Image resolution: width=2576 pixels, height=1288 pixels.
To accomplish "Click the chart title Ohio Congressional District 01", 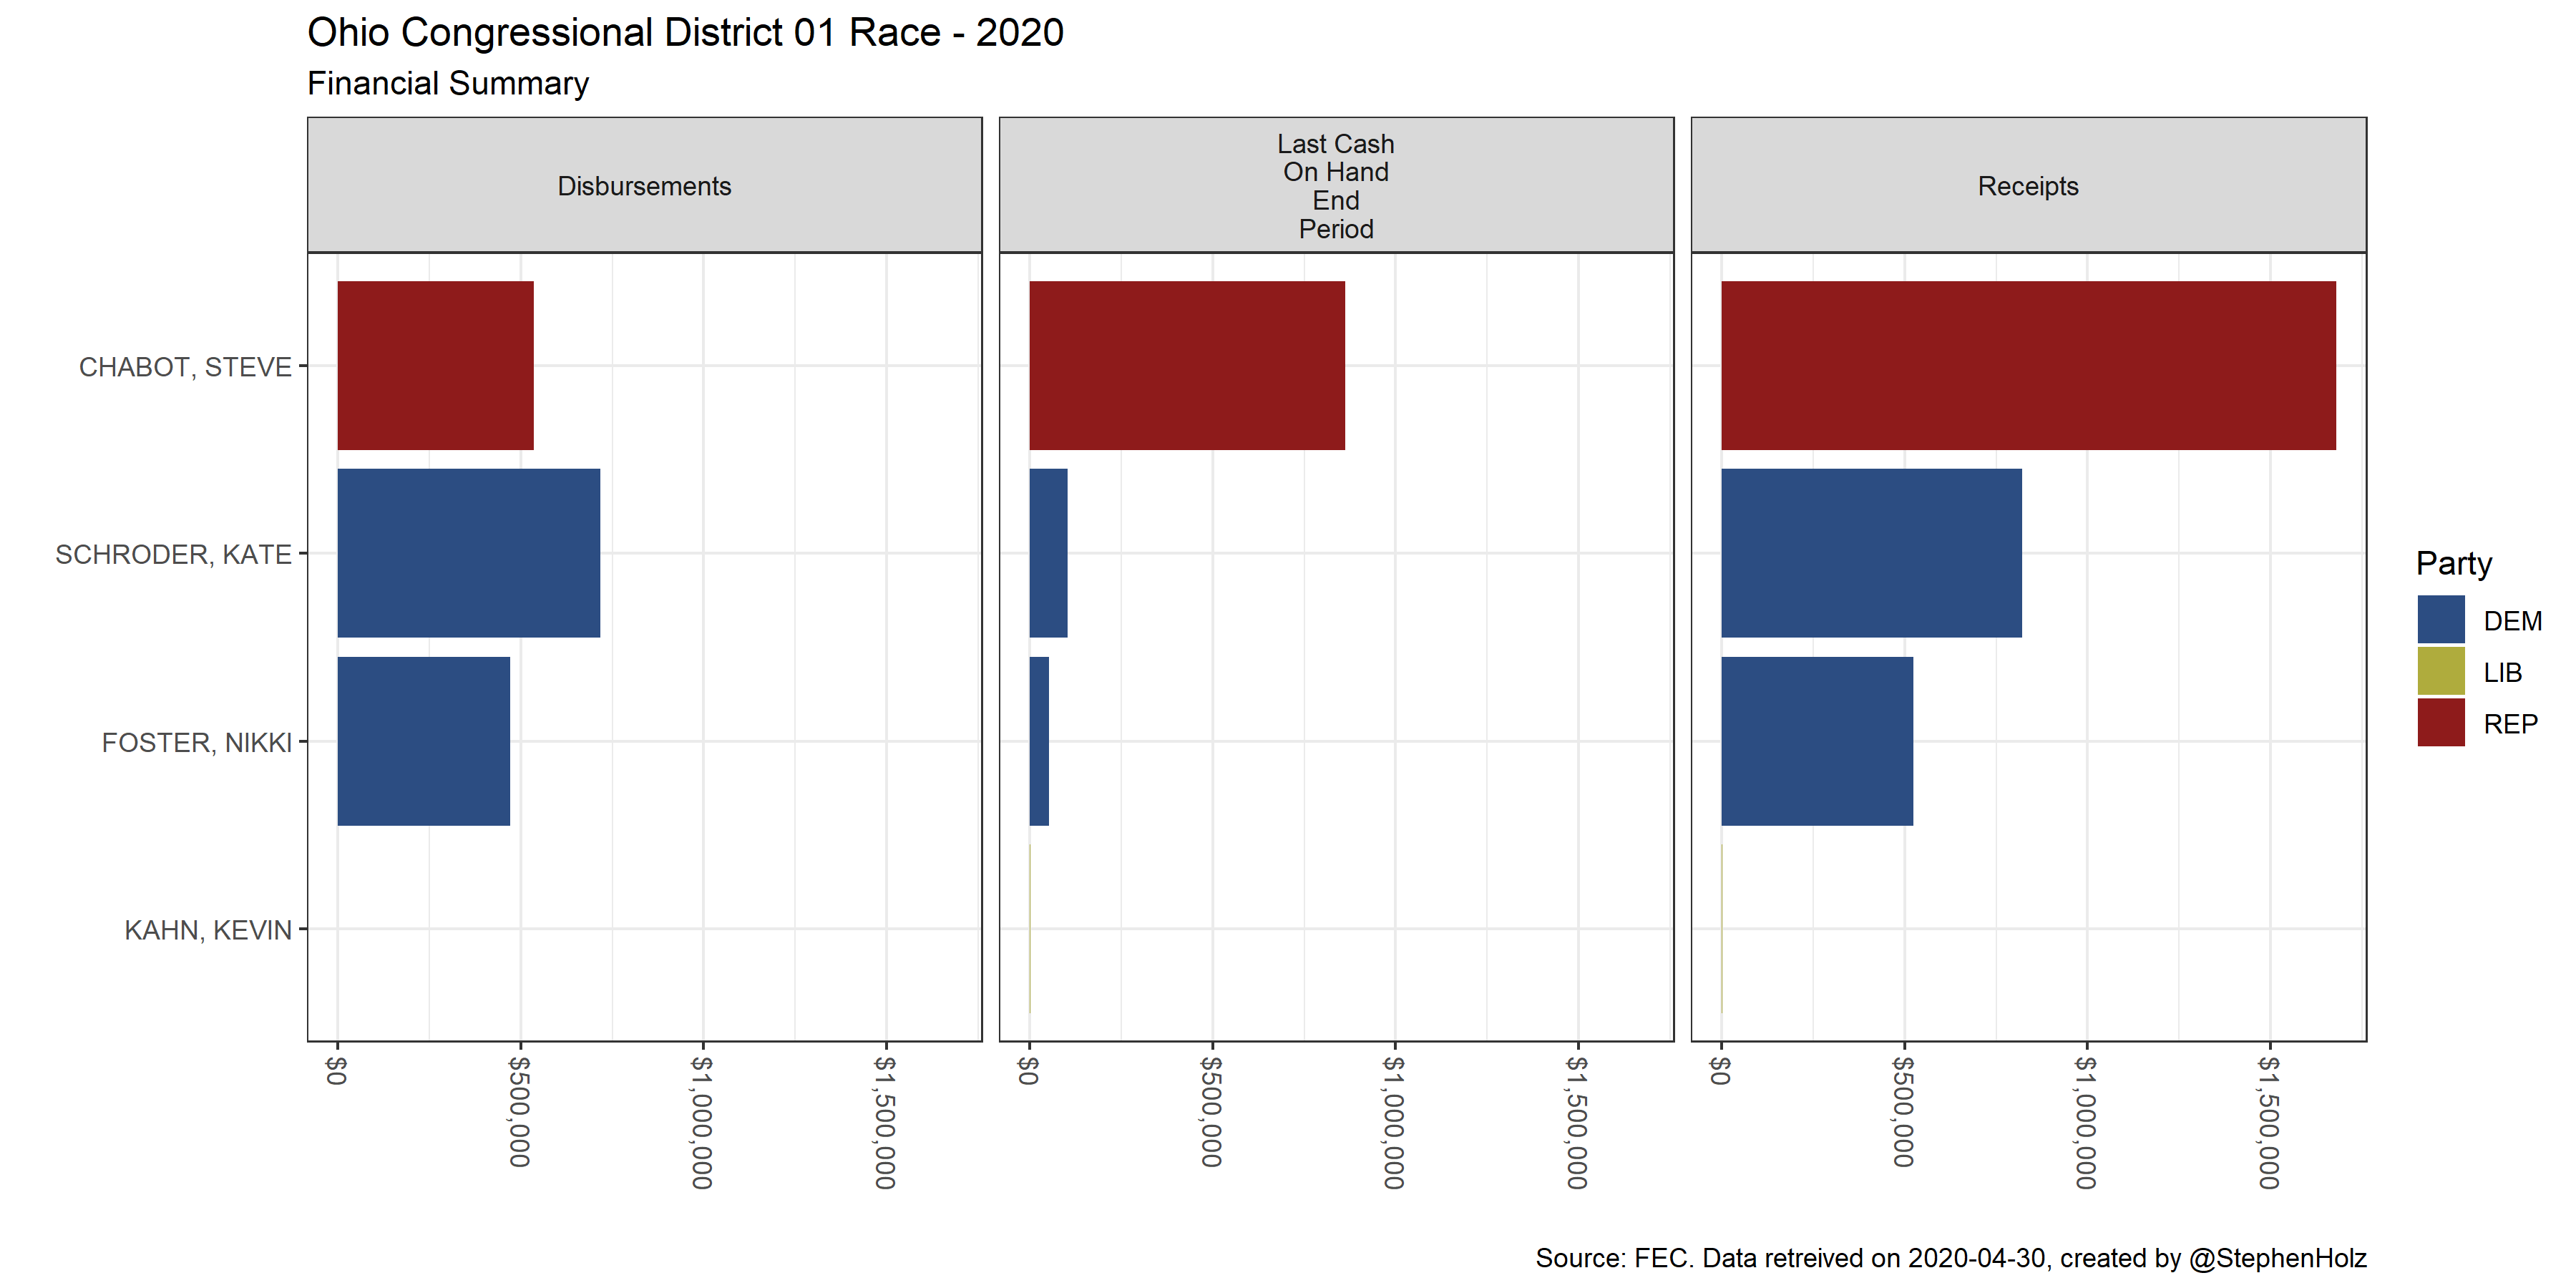I will coord(685,33).
